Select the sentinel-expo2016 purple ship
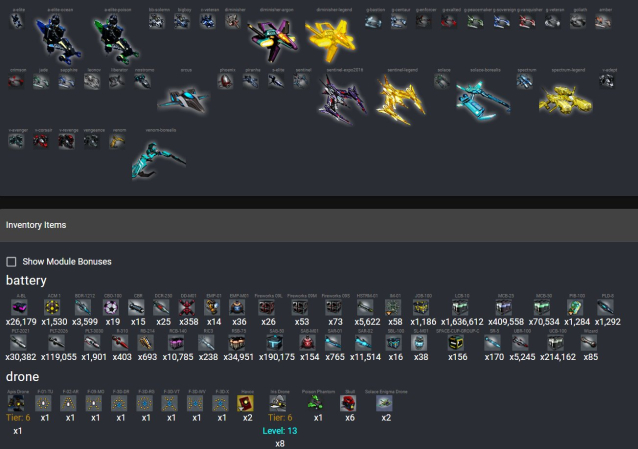The height and width of the screenshot is (449, 638). pos(343,100)
